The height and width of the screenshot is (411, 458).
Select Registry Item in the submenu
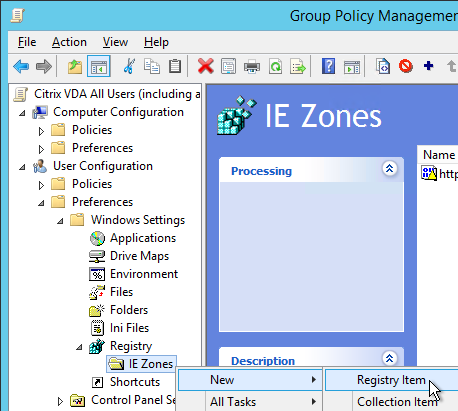[391, 380]
